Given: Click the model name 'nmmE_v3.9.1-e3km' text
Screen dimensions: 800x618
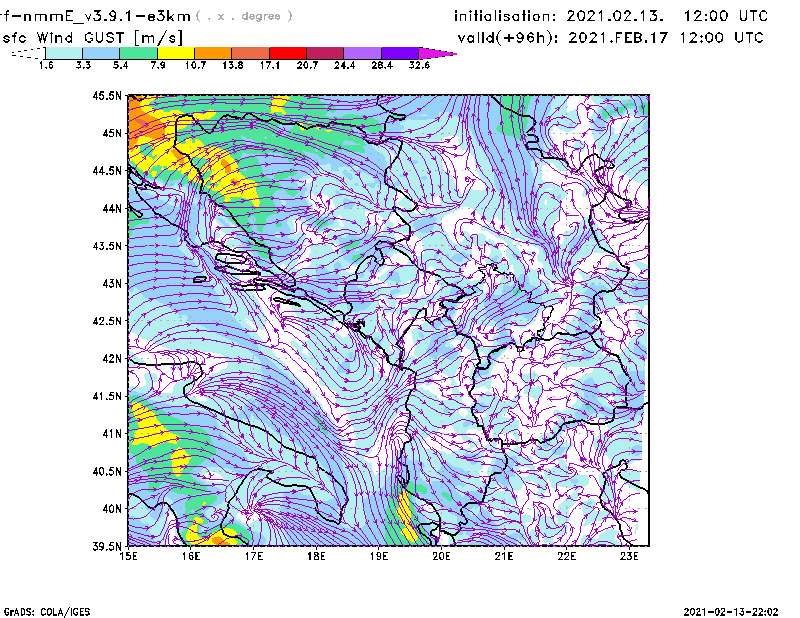Looking at the screenshot, I should coord(106,16).
